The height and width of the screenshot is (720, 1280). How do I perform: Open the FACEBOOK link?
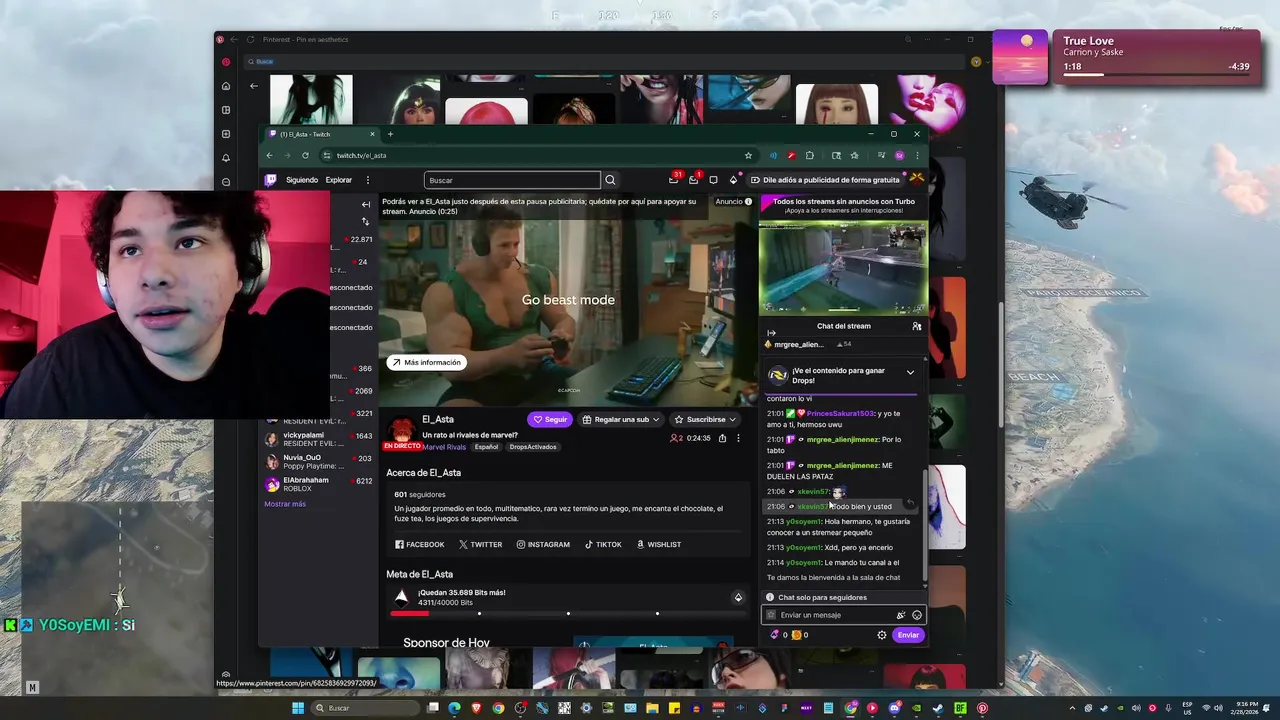click(420, 544)
